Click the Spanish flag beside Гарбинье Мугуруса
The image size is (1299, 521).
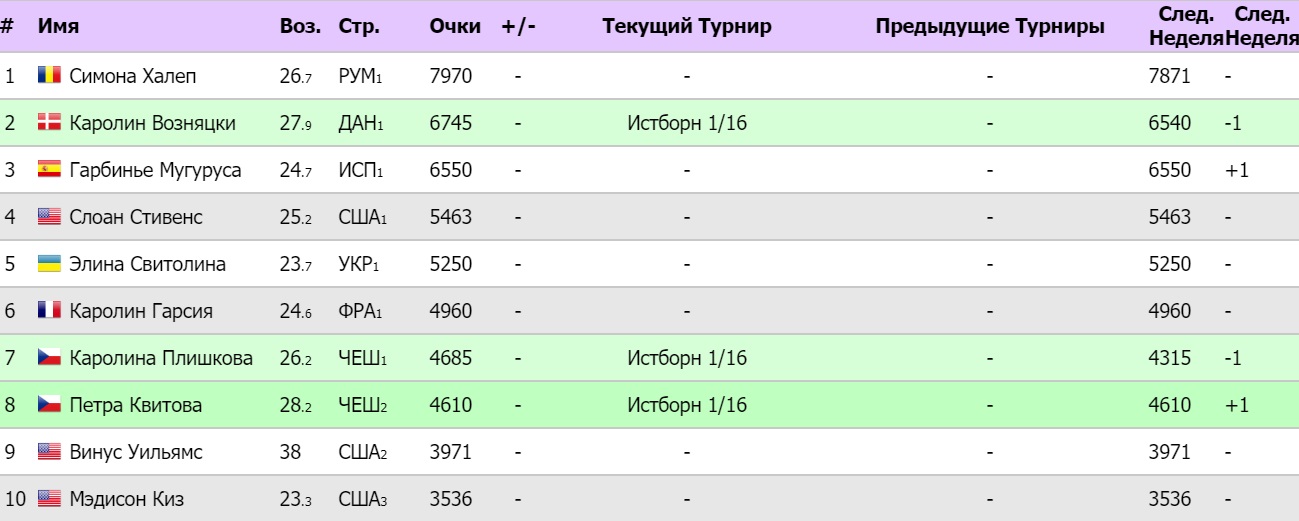[x=49, y=170]
